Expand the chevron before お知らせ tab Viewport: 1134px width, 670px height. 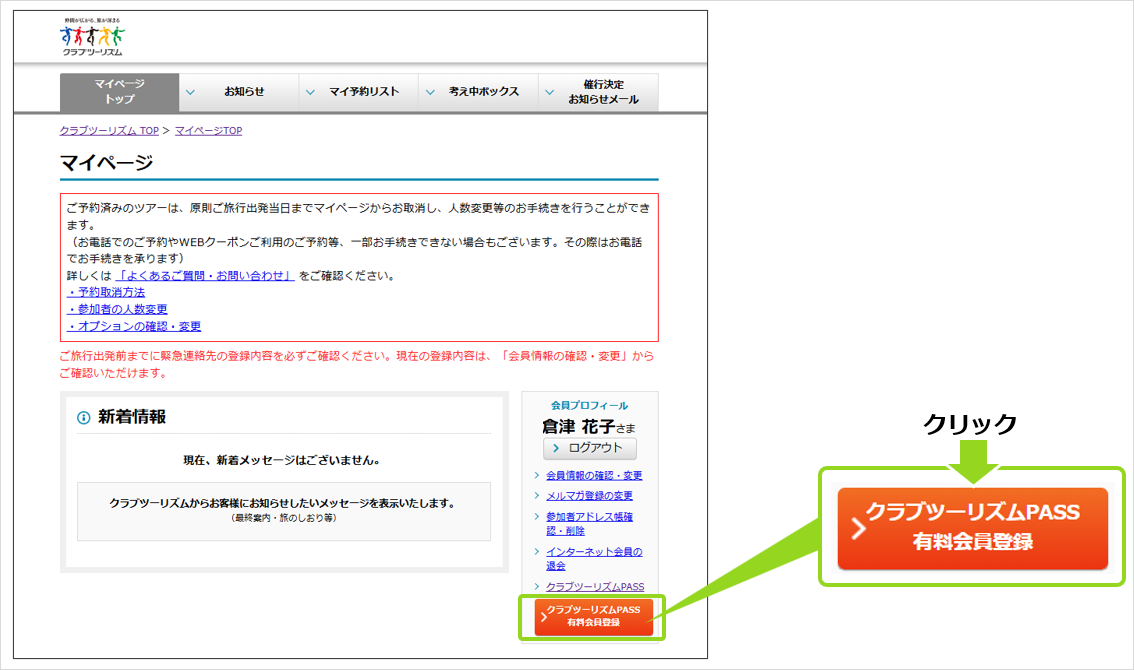191,92
